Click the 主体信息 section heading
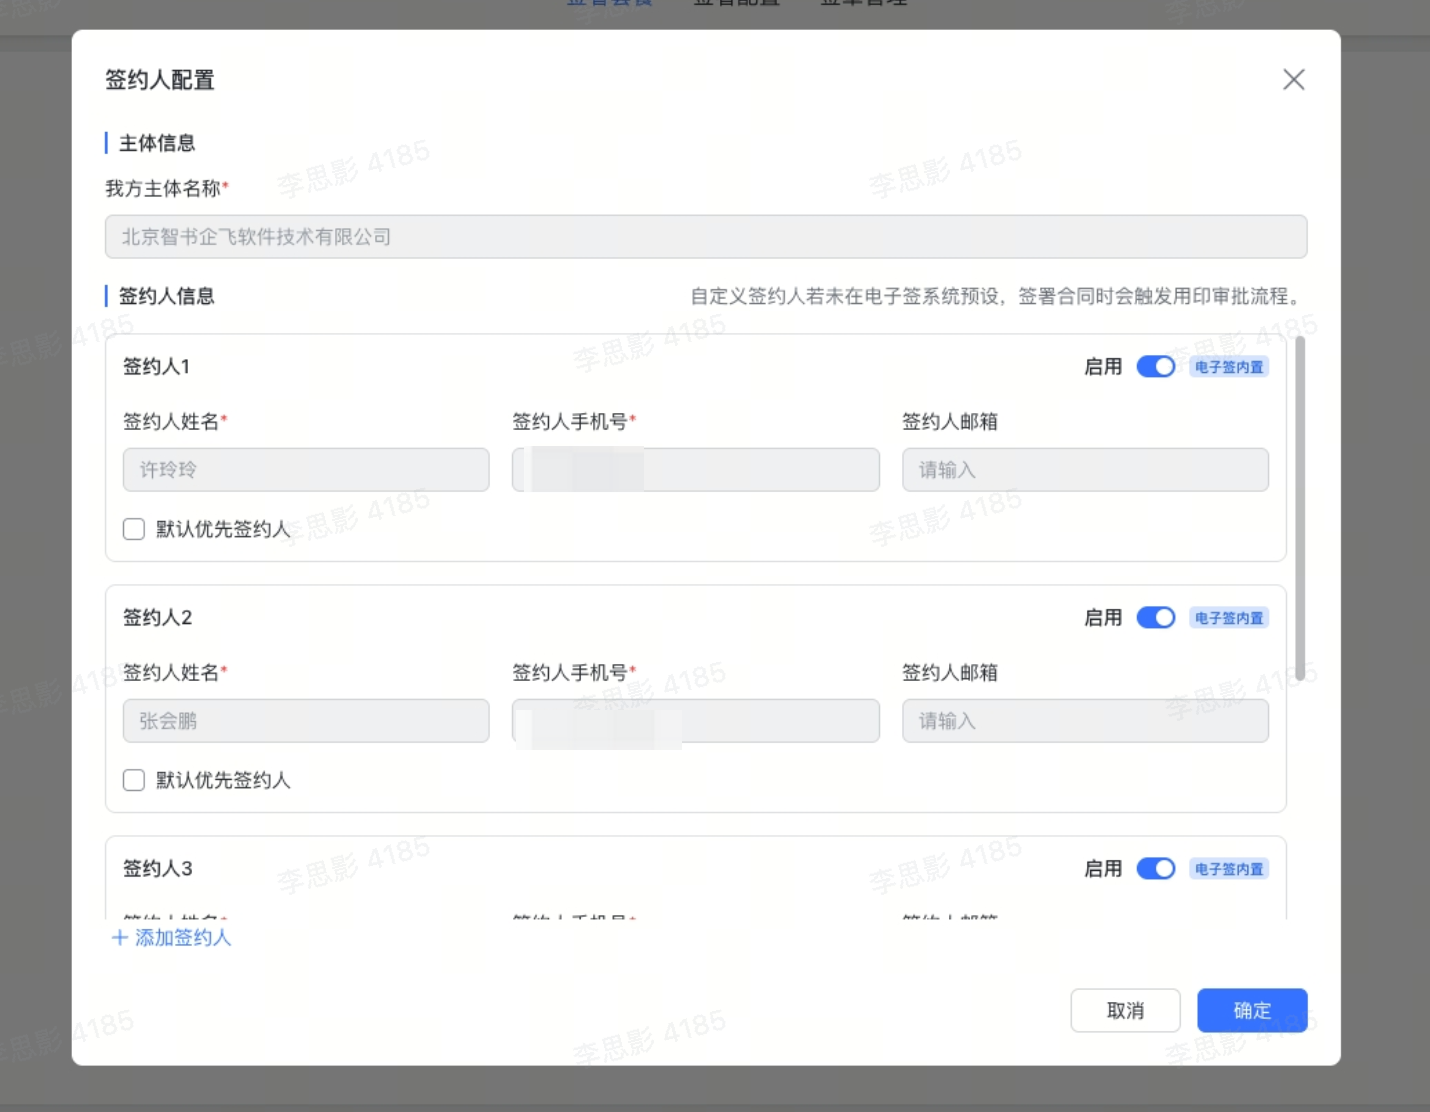This screenshot has width=1430, height=1112. coord(157,143)
